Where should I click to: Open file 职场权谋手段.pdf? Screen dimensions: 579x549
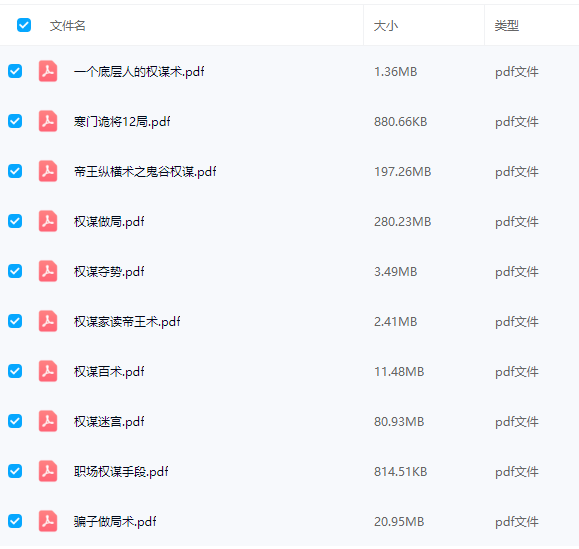click(x=121, y=471)
